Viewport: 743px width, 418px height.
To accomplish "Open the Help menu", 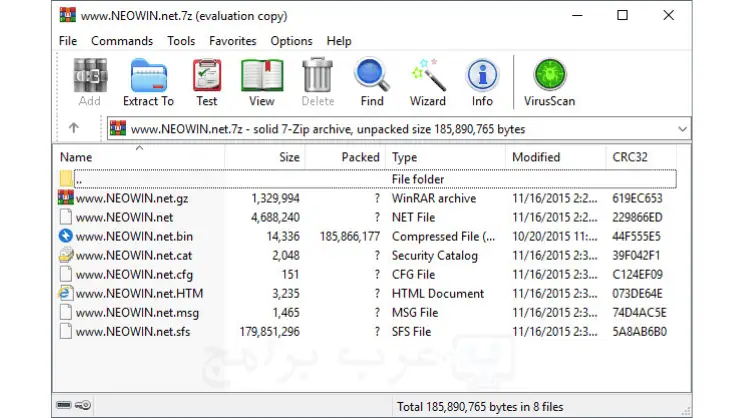I will point(339,41).
